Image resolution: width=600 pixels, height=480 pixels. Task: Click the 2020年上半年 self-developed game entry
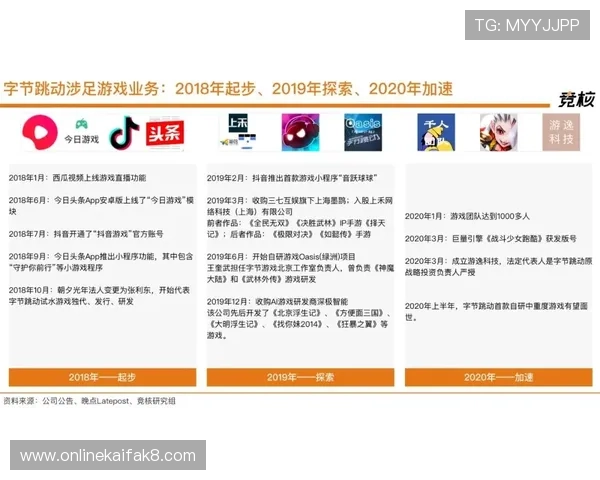(496, 312)
